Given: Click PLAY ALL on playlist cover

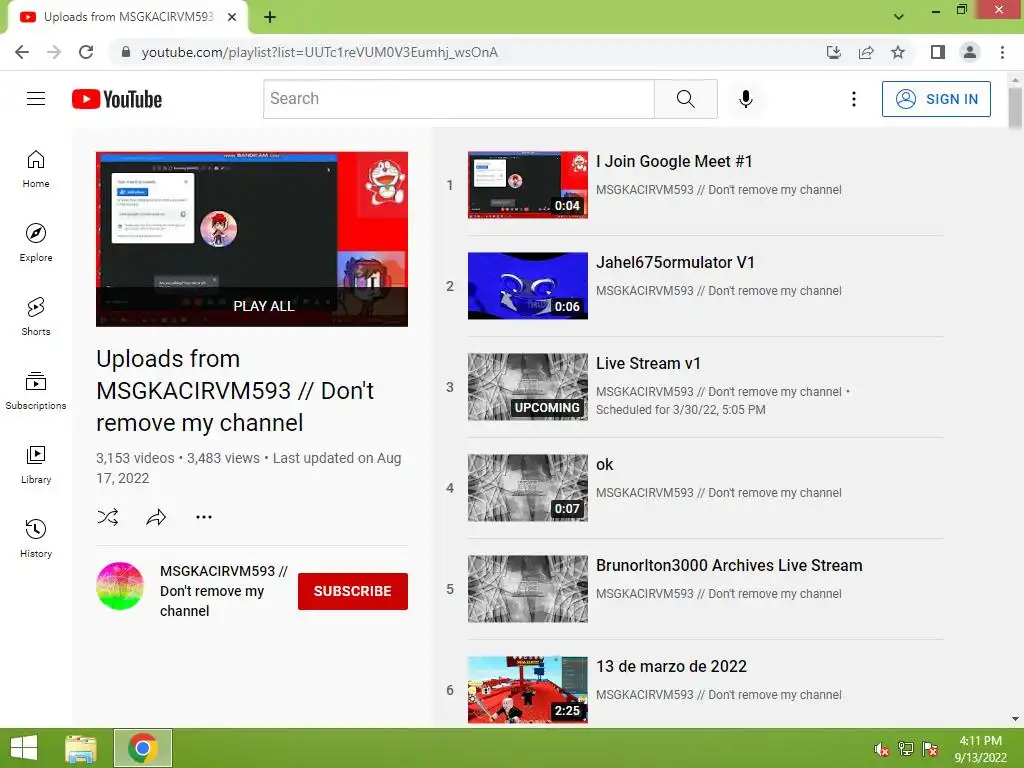Looking at the screenshot, I should tap(264, 306).
